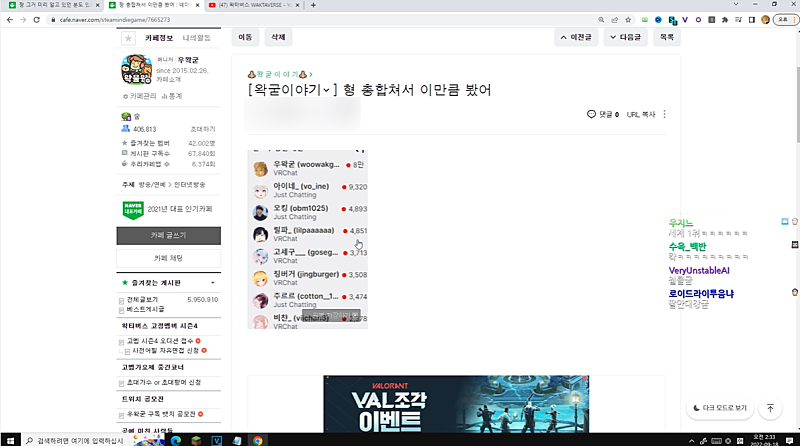
Task: Click the 이동 move button
Action: 245,37
